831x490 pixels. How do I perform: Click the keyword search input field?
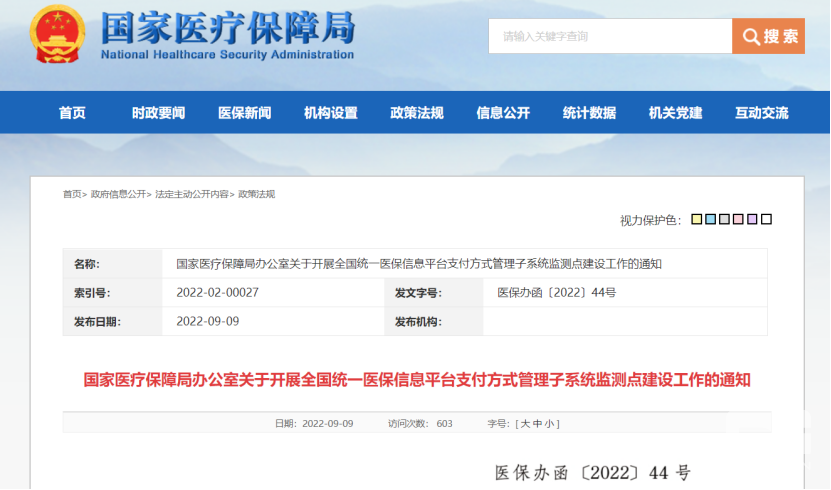pos(610,36)
